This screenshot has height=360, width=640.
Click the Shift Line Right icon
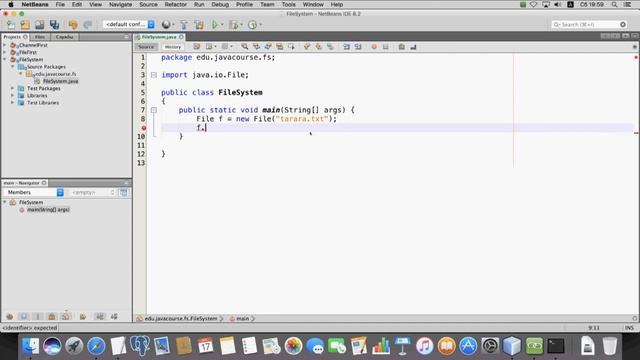358,47
